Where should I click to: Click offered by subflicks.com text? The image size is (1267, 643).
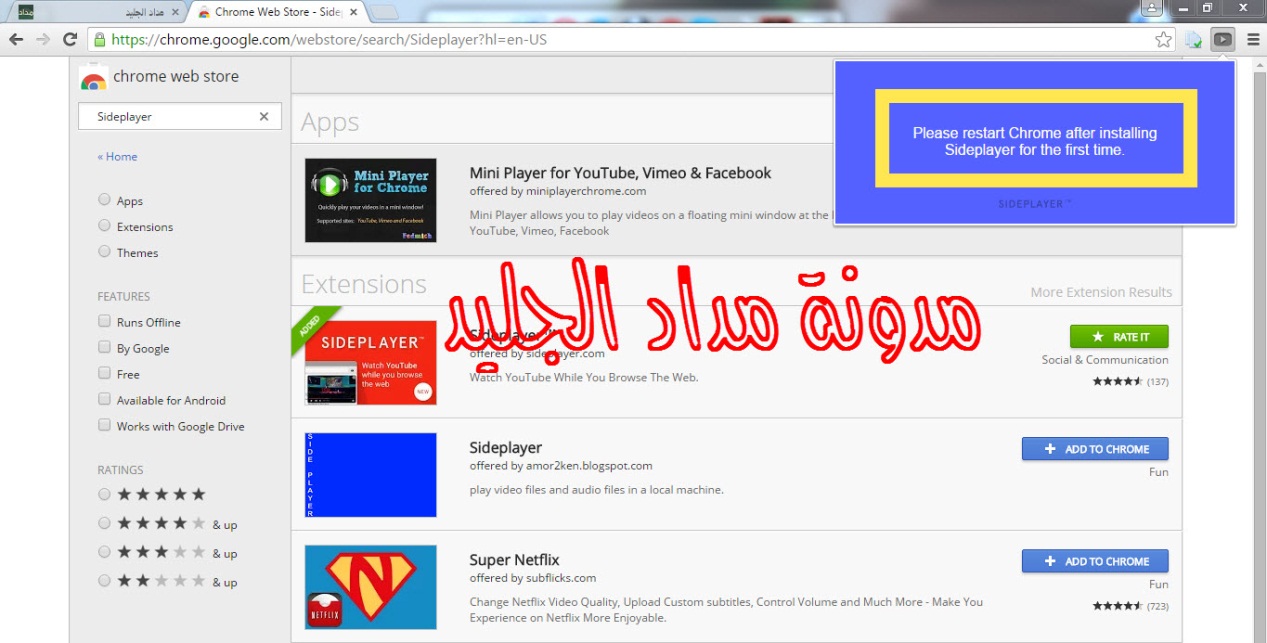tap(533, 578)
